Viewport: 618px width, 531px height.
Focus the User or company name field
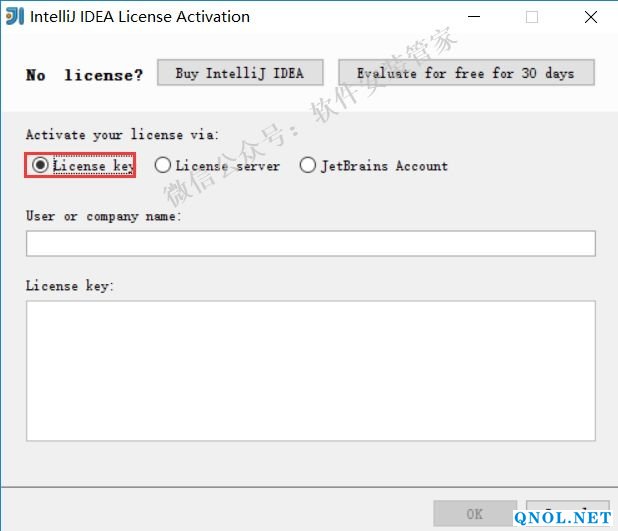click(310, 244)
